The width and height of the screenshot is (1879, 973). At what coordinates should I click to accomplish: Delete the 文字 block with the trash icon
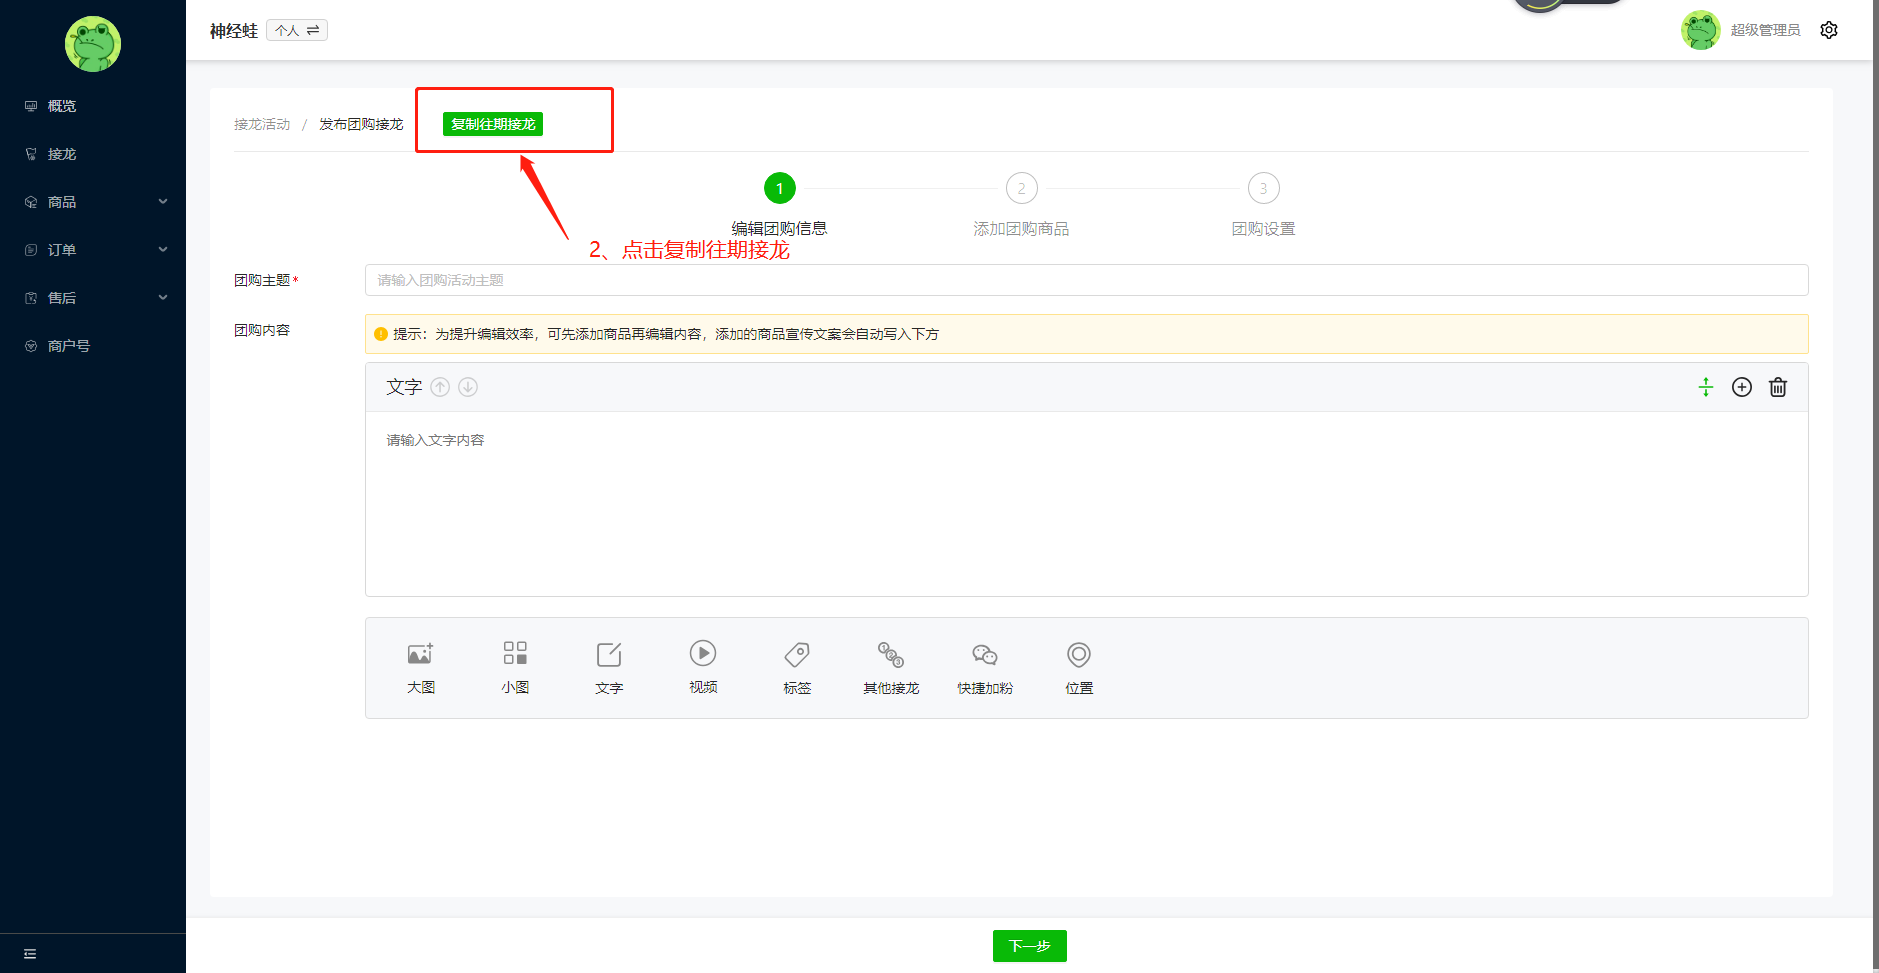coord(1778,387)
